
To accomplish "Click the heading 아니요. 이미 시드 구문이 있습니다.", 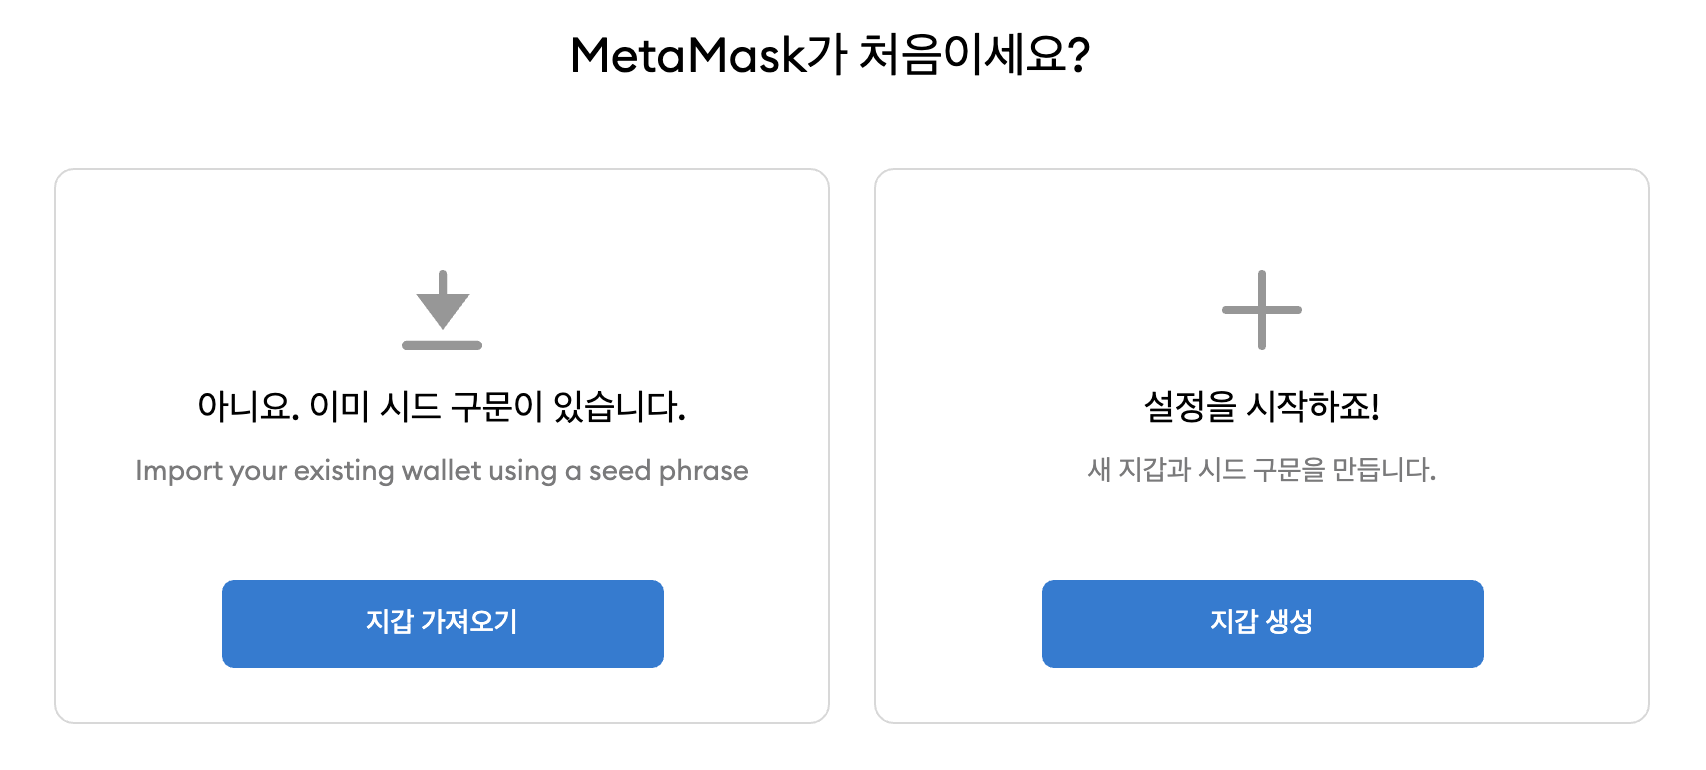I will coord(443,406).
